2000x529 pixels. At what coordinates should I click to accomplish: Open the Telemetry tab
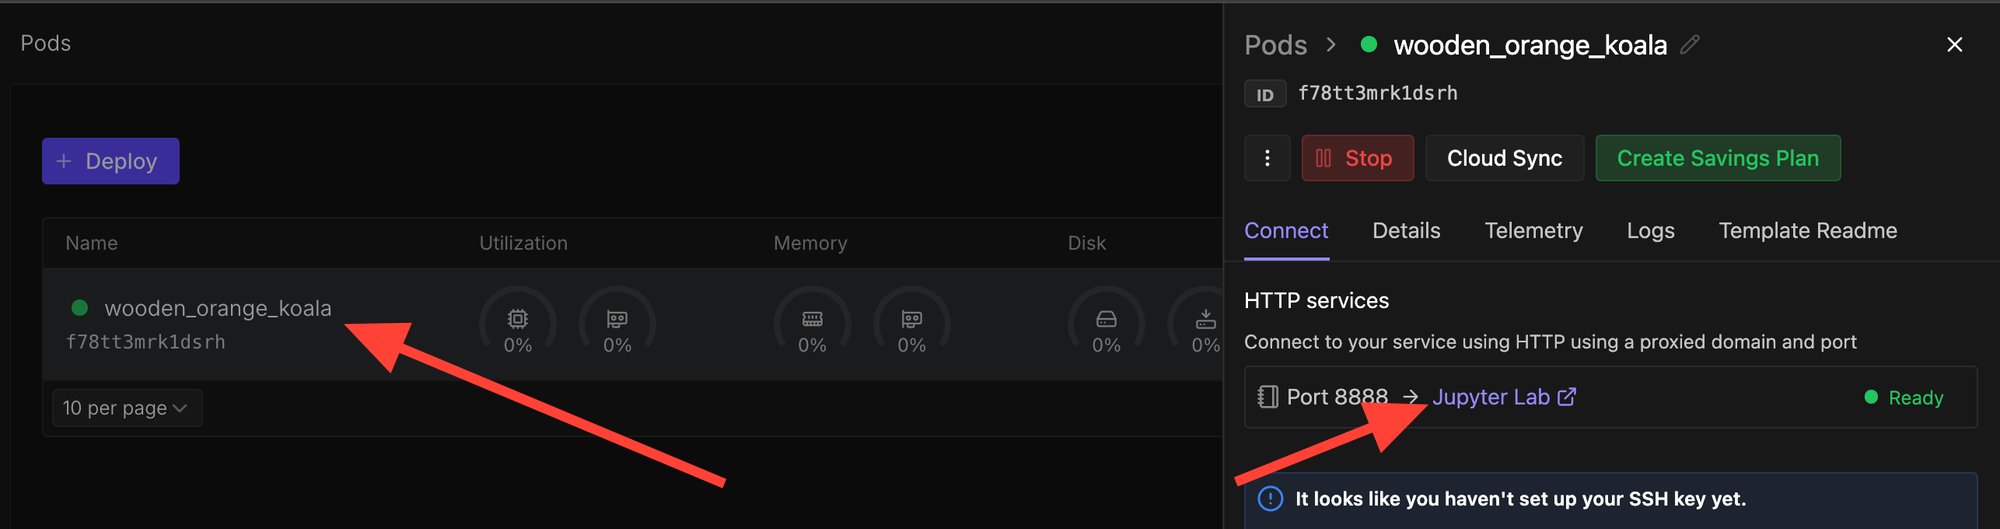click(x=1533, y=231)
